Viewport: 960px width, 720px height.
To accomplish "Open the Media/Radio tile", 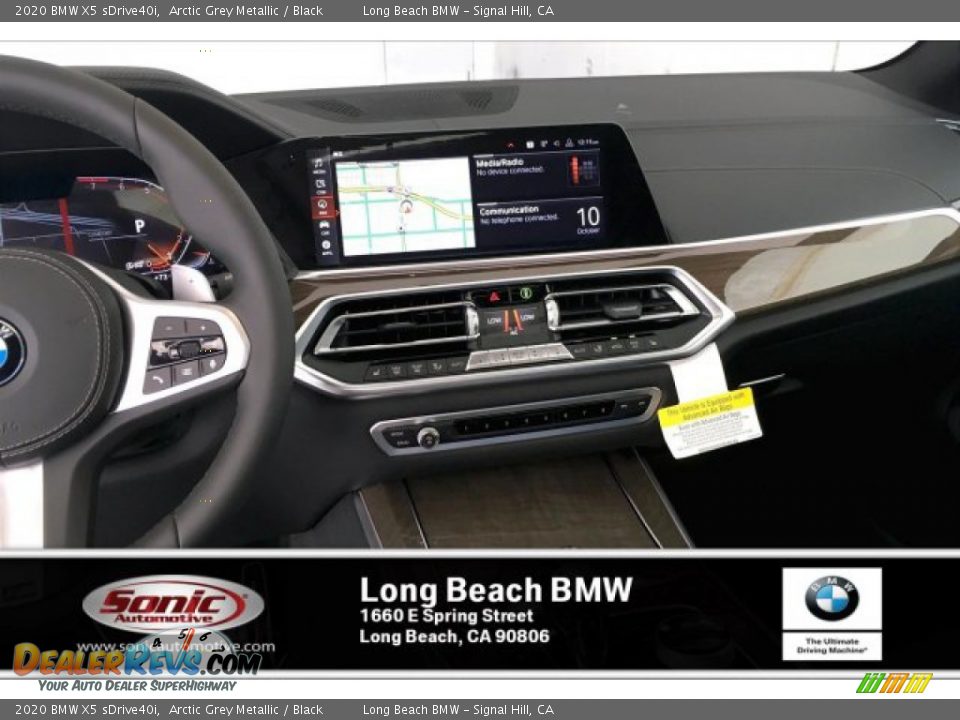I will (536, 172).
